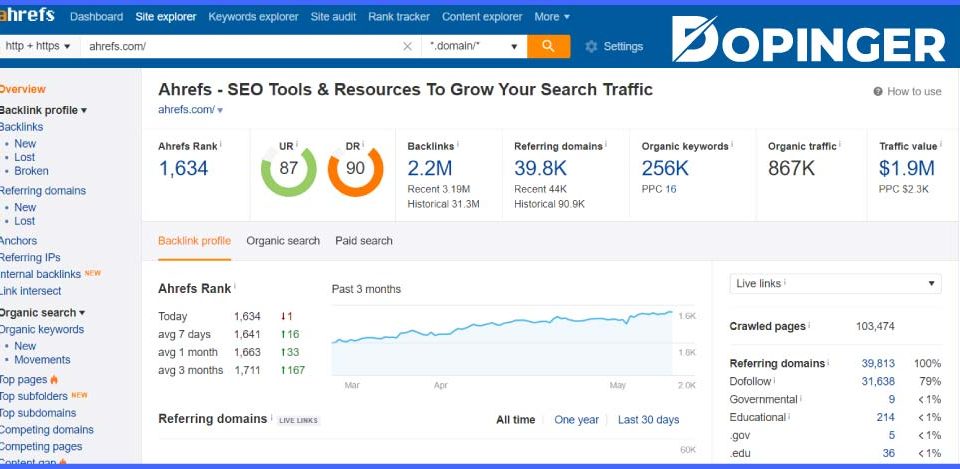Open Anchors in the sidebar
960x469 pixels.
pyautogui.click(x=18, y=241)
